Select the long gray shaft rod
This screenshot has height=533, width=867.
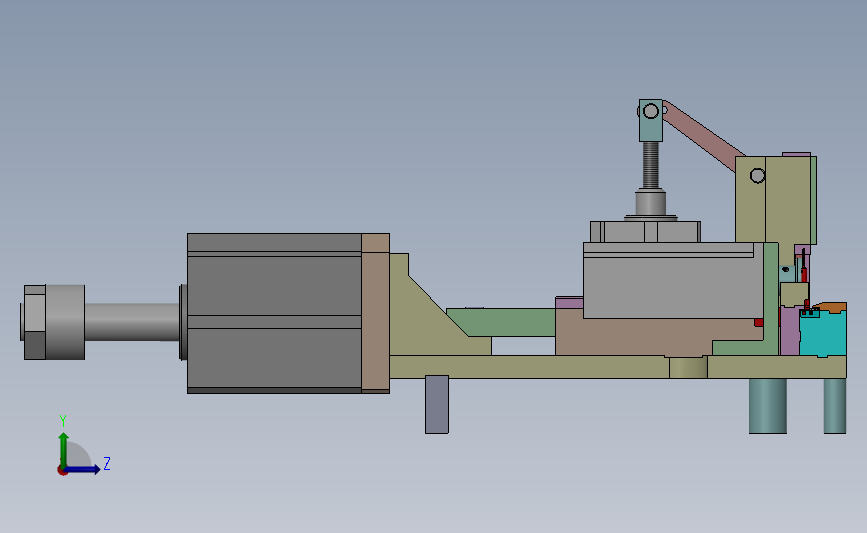tap(133, 322)
